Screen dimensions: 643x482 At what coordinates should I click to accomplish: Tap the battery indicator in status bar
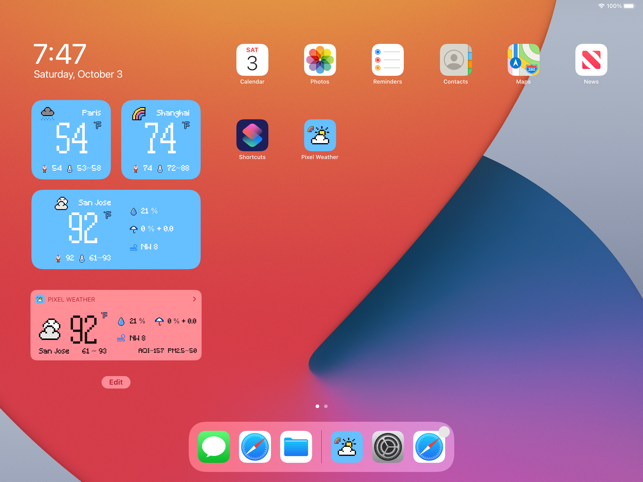[x=629, y=6]
